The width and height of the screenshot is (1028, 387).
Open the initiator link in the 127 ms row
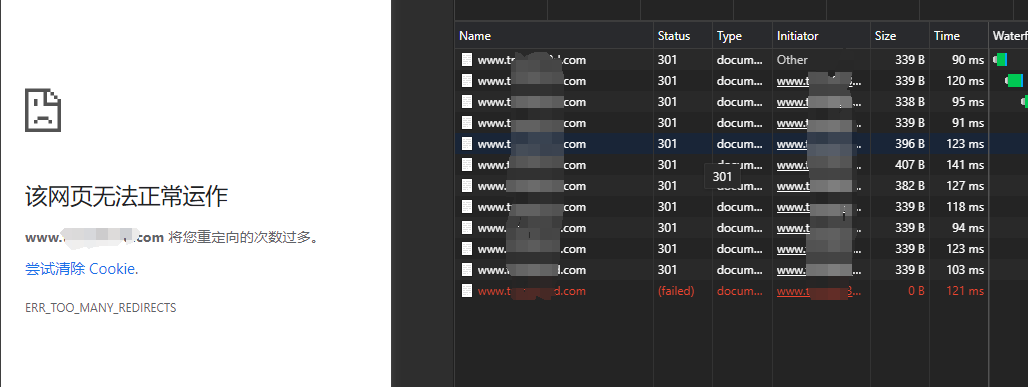(819, 186)
